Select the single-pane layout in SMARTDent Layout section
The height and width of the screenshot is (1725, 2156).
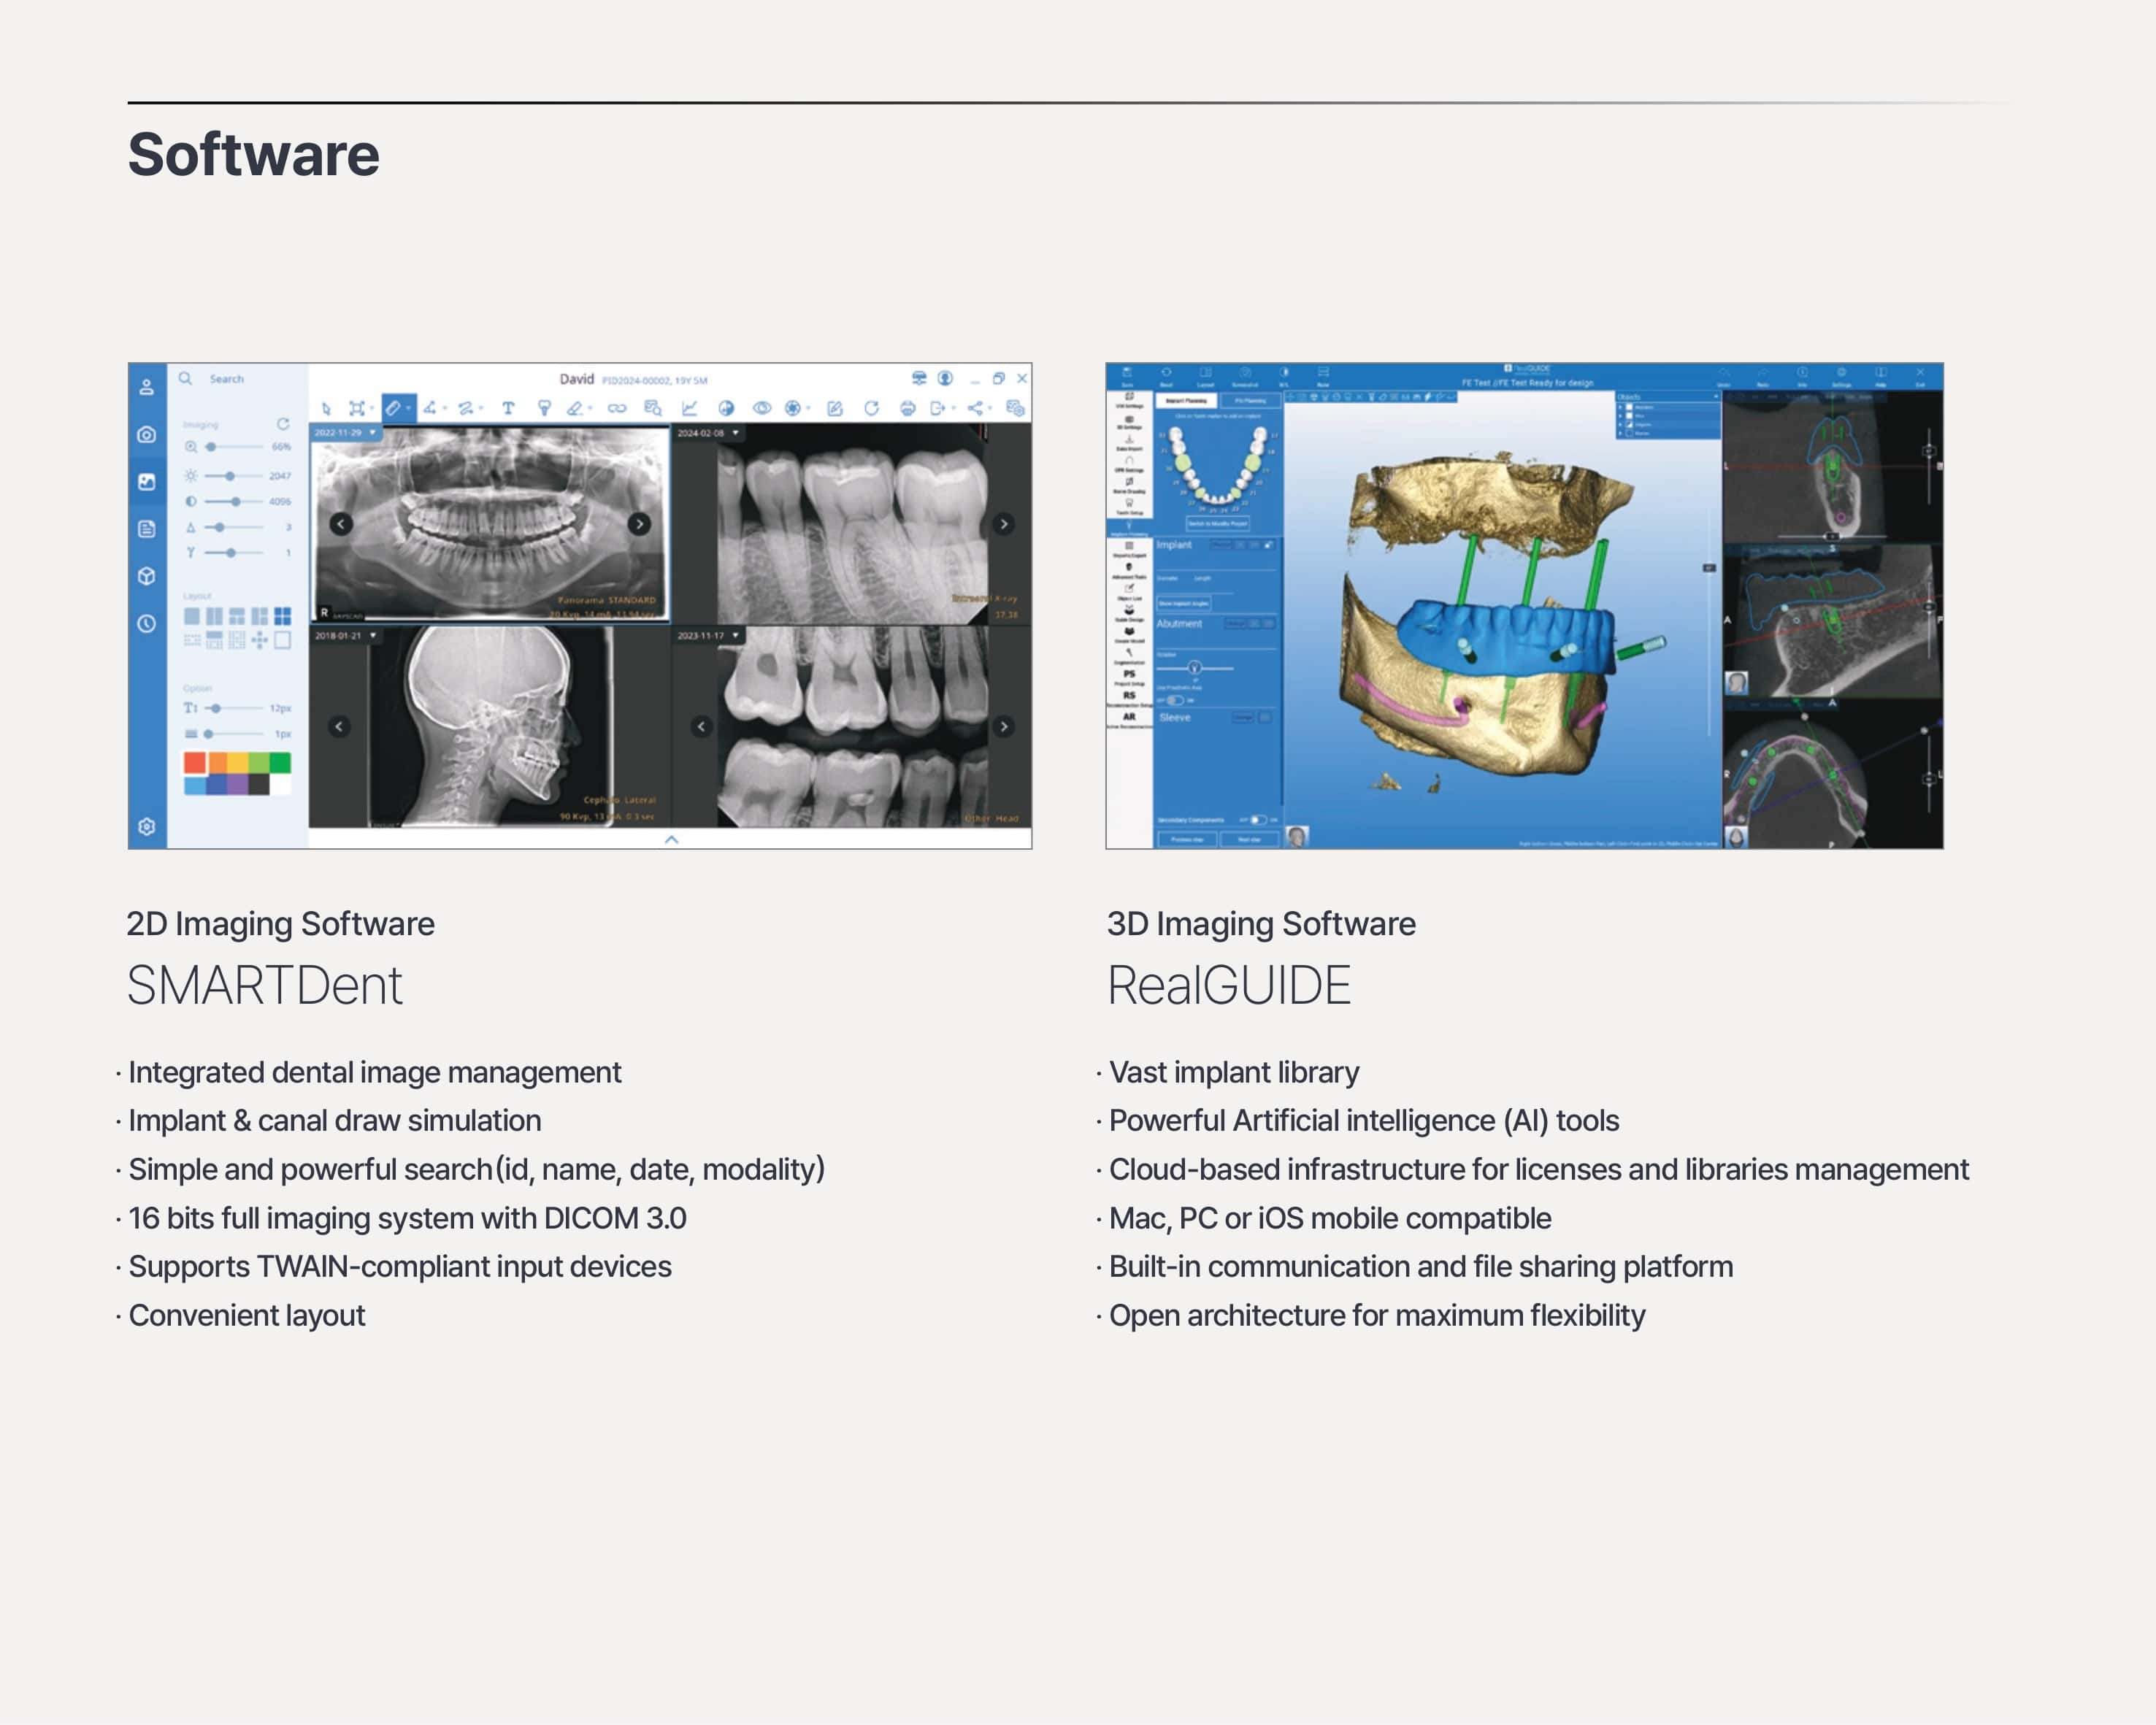pos(192,617)
